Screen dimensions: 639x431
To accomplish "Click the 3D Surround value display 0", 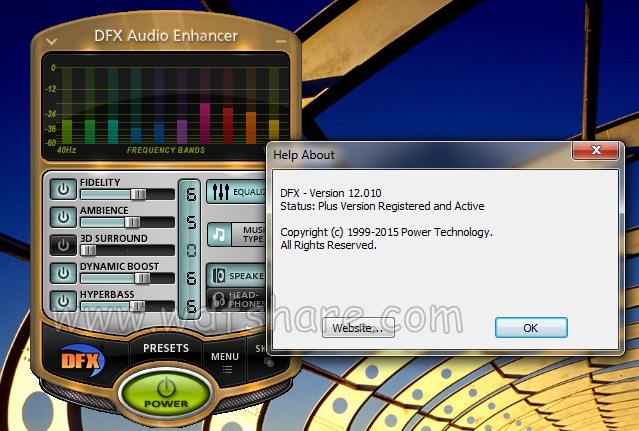I will (191, 251).
